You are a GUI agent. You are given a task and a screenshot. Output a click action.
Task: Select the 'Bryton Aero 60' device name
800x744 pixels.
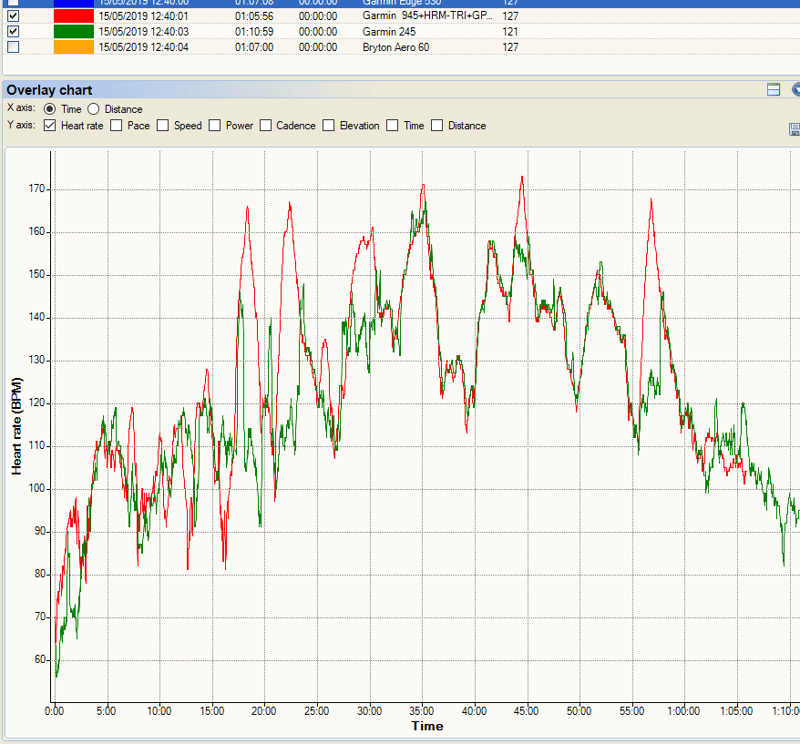point(395,47)
